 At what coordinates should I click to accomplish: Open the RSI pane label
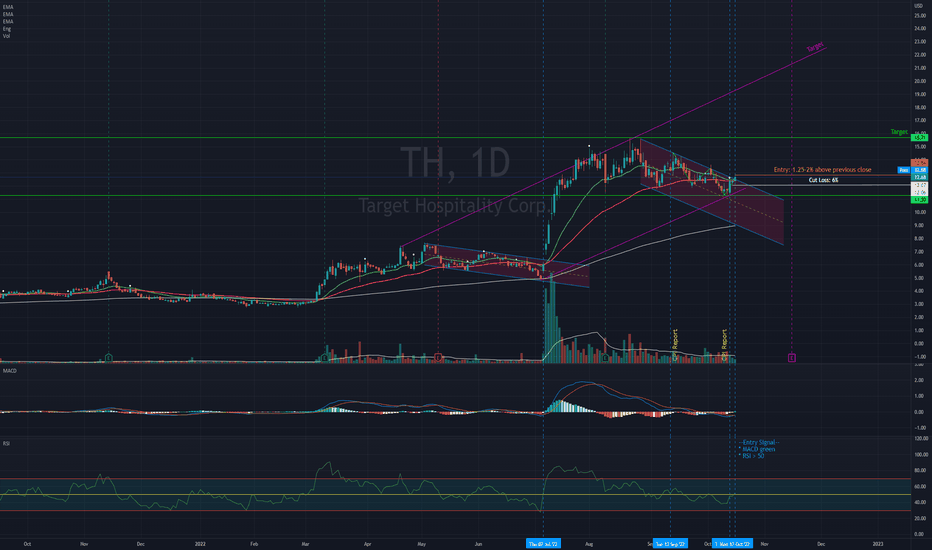6,444
